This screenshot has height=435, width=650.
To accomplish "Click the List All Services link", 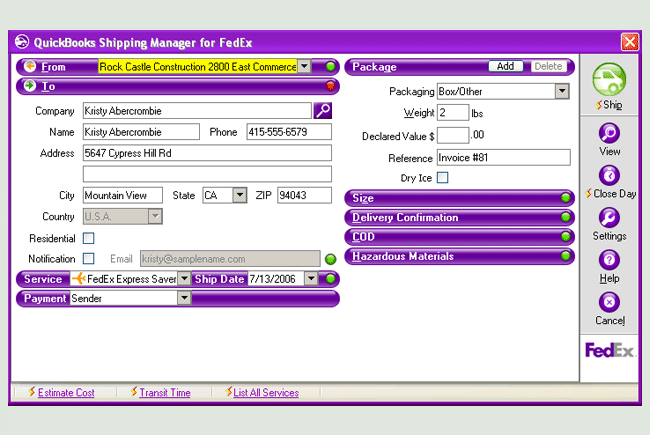I will click(267, 393).
